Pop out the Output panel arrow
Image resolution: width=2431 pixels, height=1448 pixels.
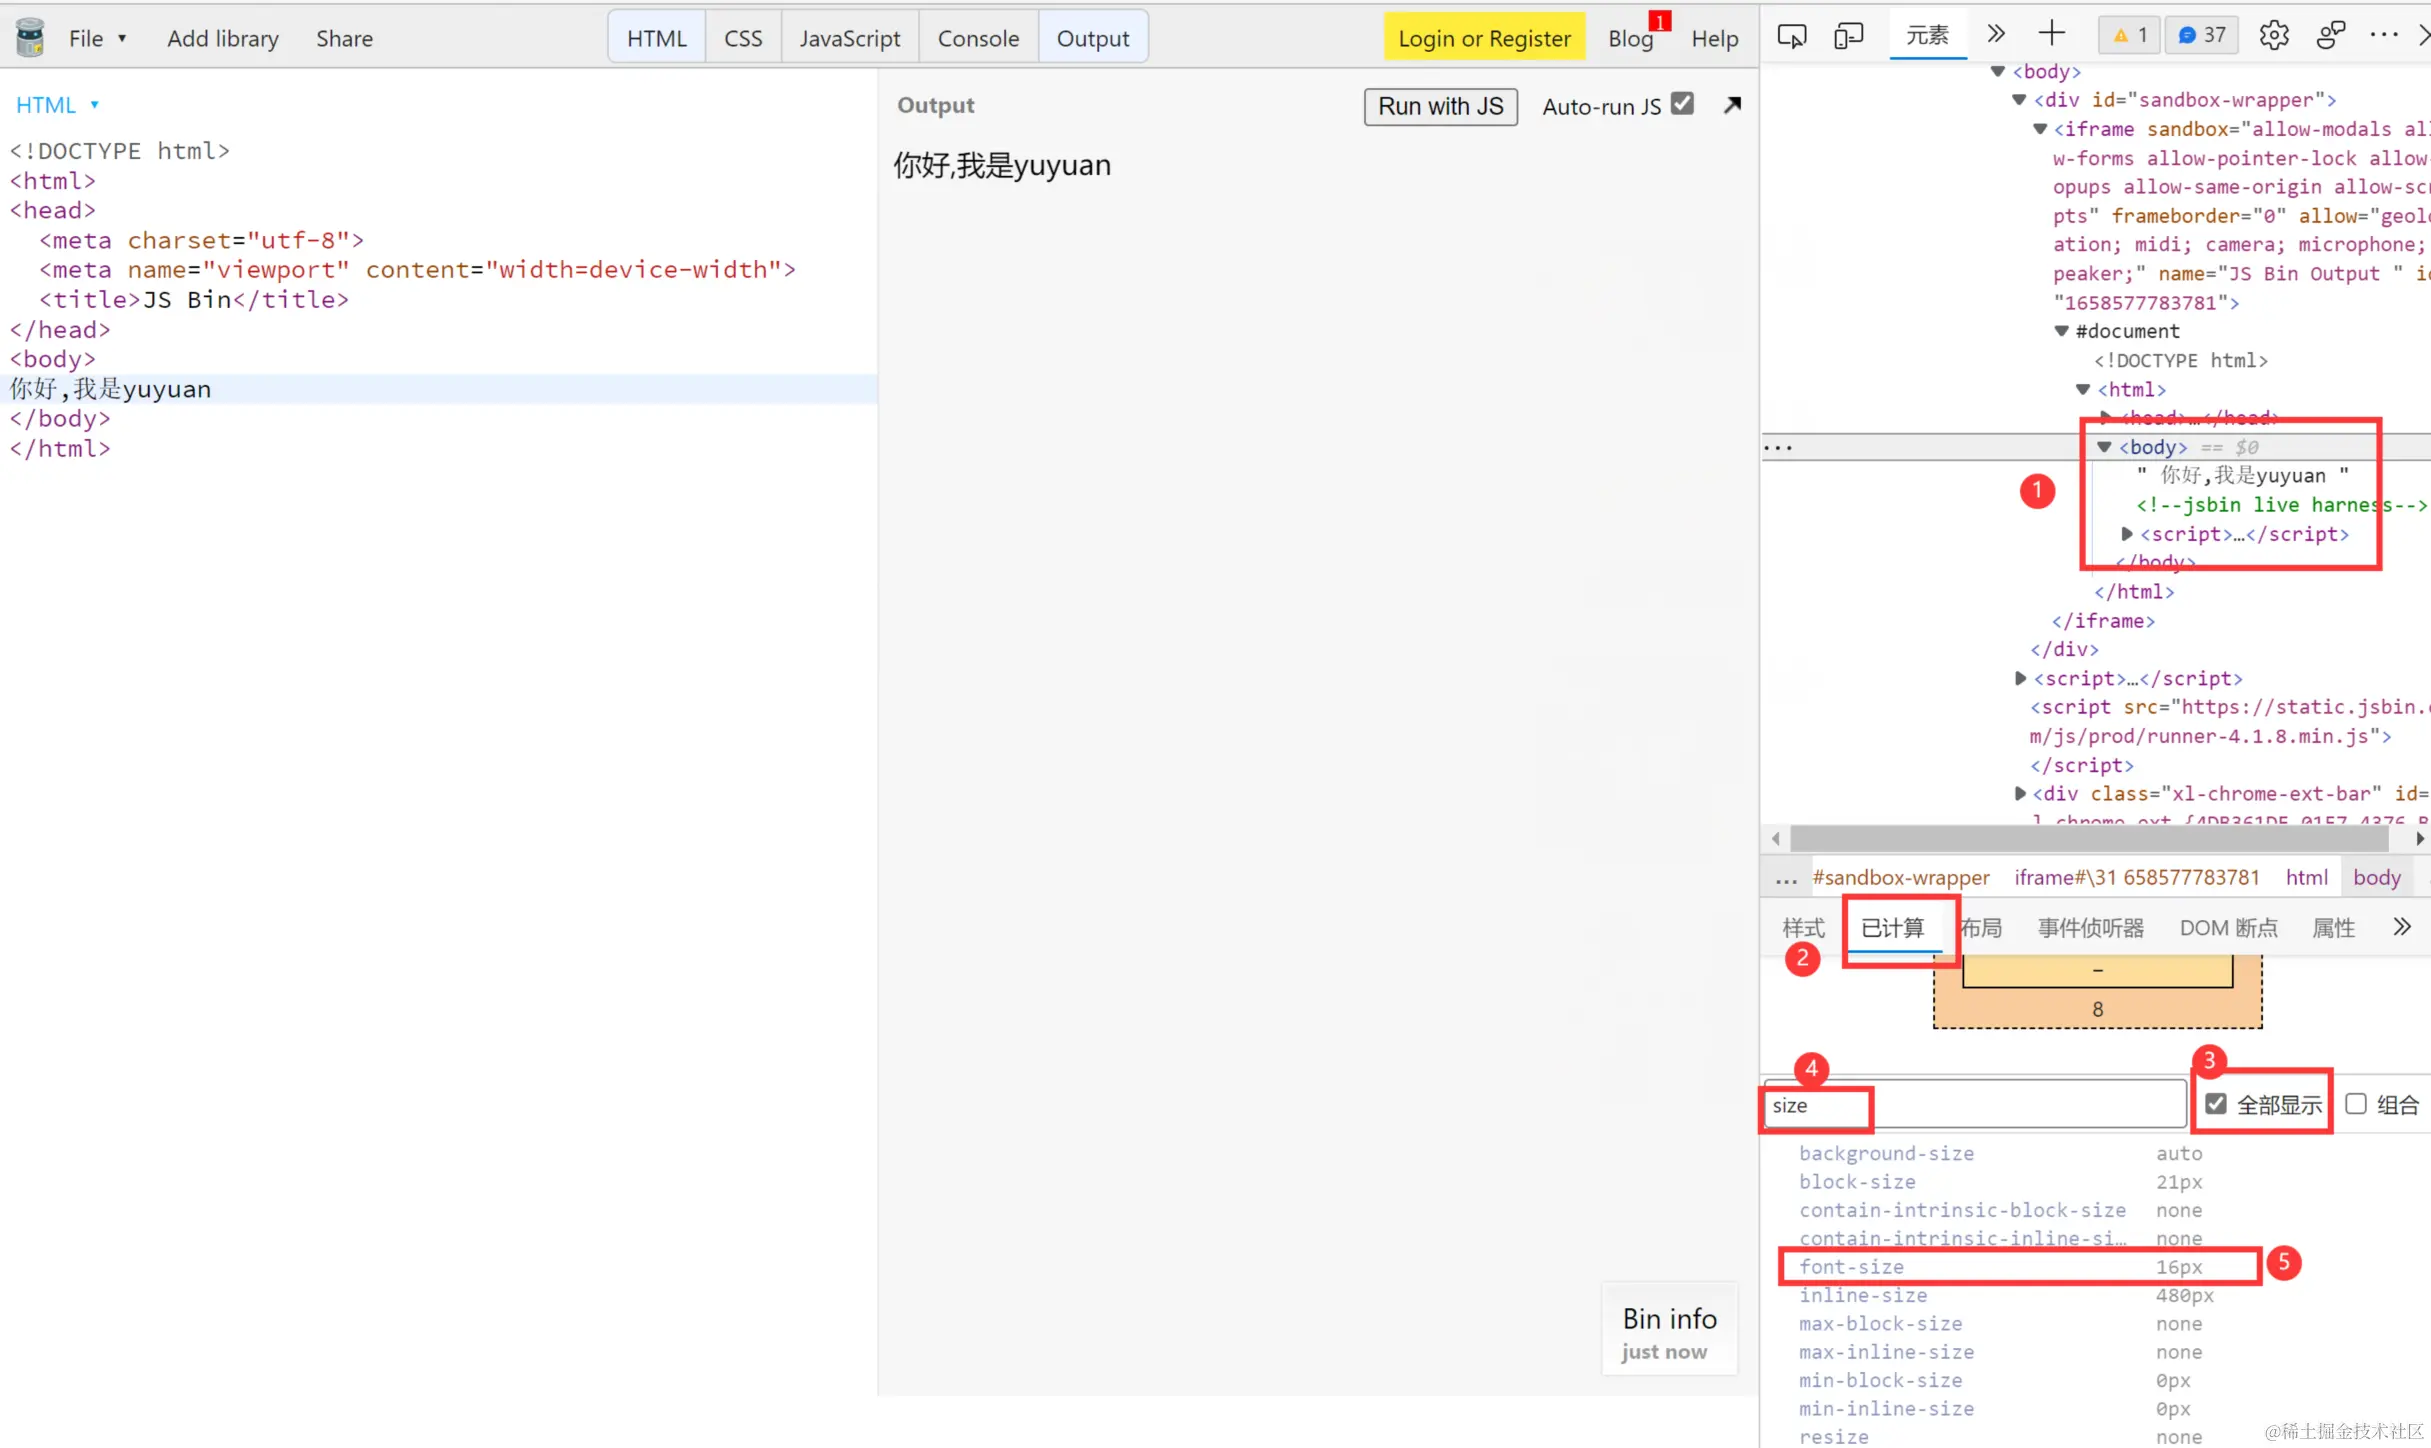pyautogui.click(x=1733, y=105)
